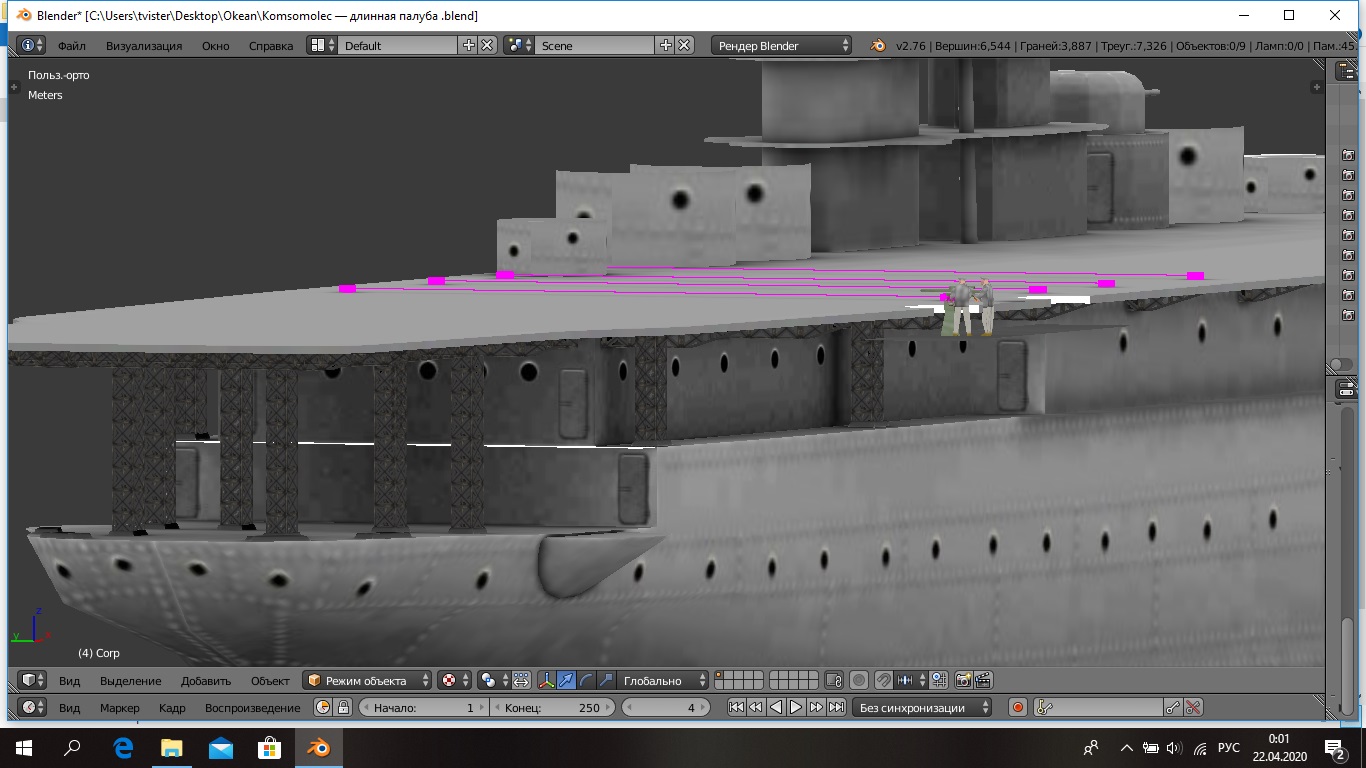Screen dimensions: 1366x768
Task: Open Blender from the Windows taskbar
Action: click(x=319, y=747)
